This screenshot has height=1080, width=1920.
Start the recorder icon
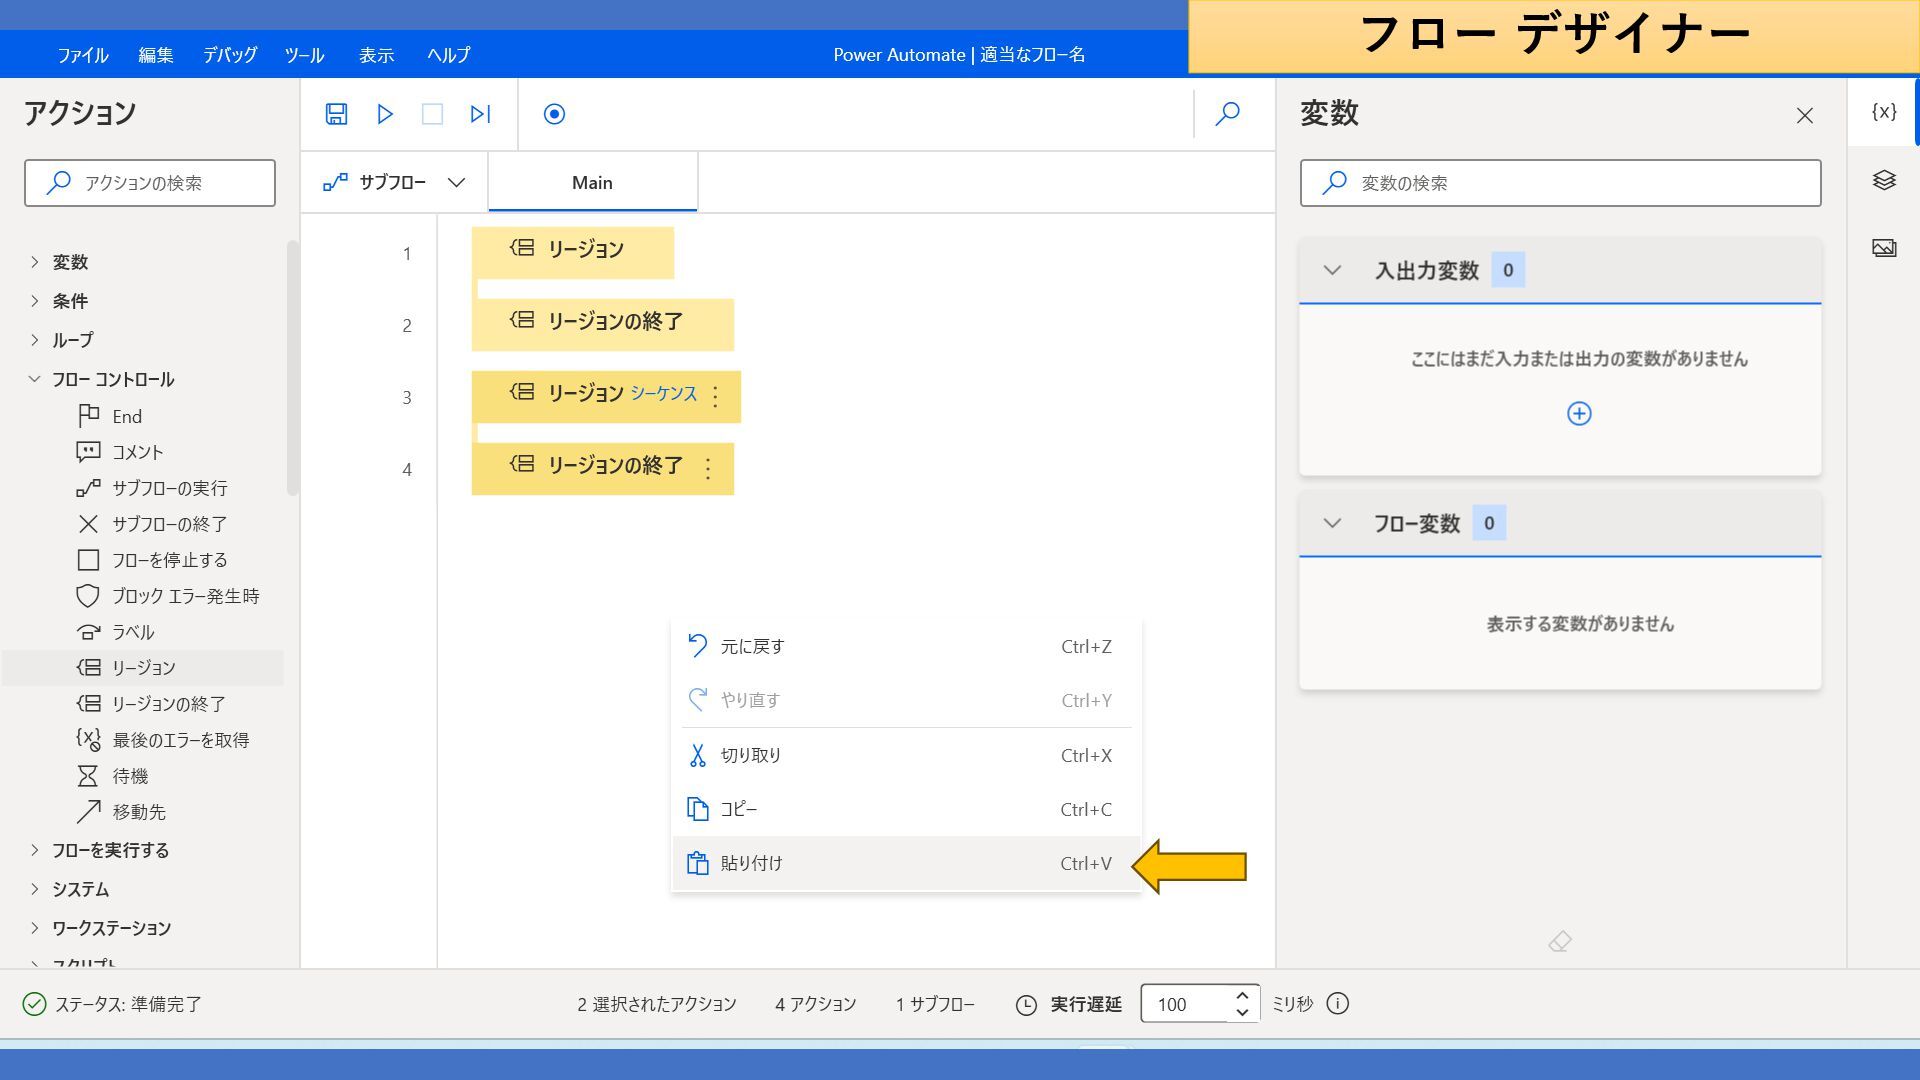click(x=554, y=114)
